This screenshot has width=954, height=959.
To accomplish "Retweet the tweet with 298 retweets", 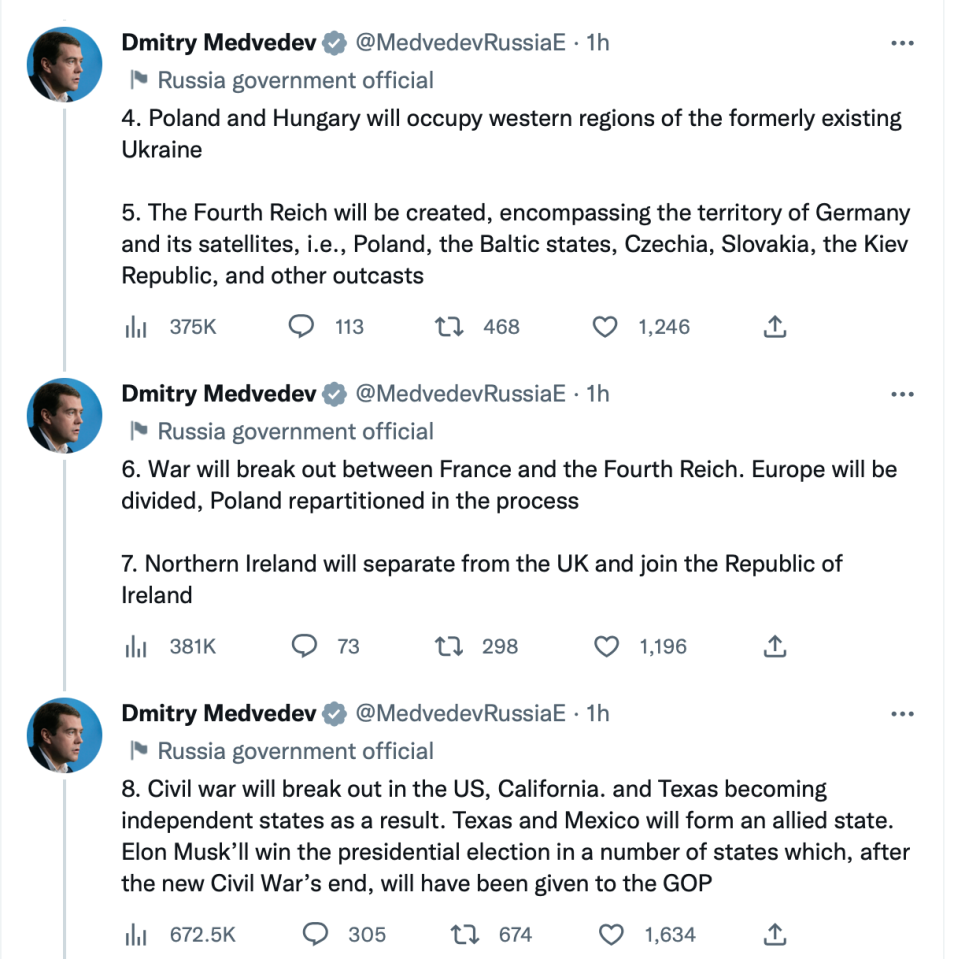I will (x=448, y=647).
